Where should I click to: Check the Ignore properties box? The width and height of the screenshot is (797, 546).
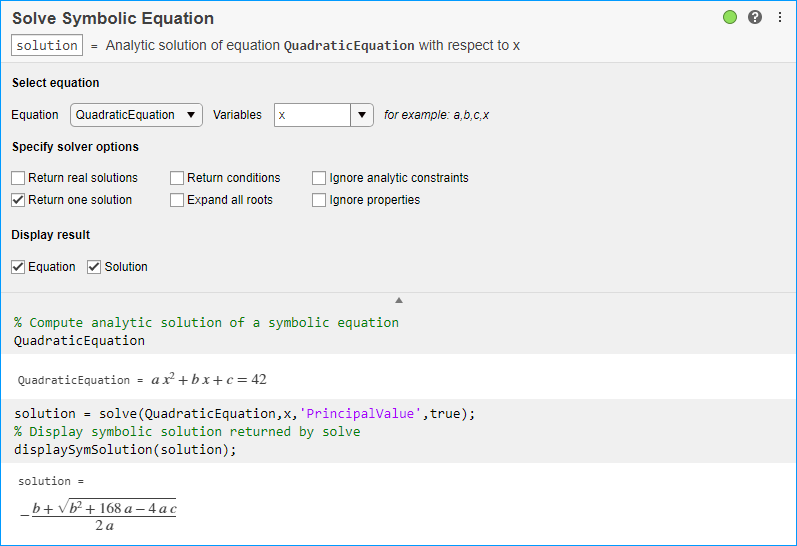coord(319,200)
